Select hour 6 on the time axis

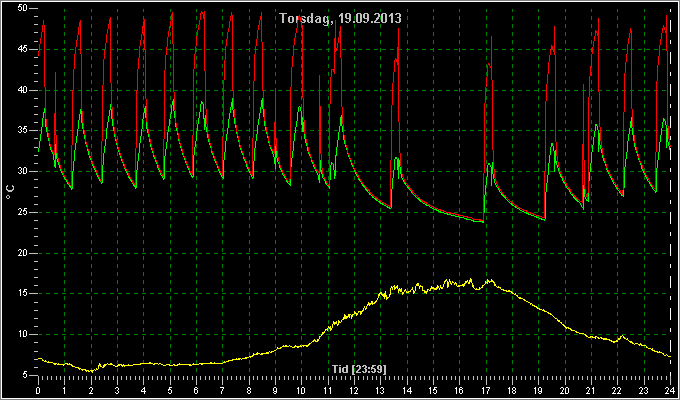[196, 390]
